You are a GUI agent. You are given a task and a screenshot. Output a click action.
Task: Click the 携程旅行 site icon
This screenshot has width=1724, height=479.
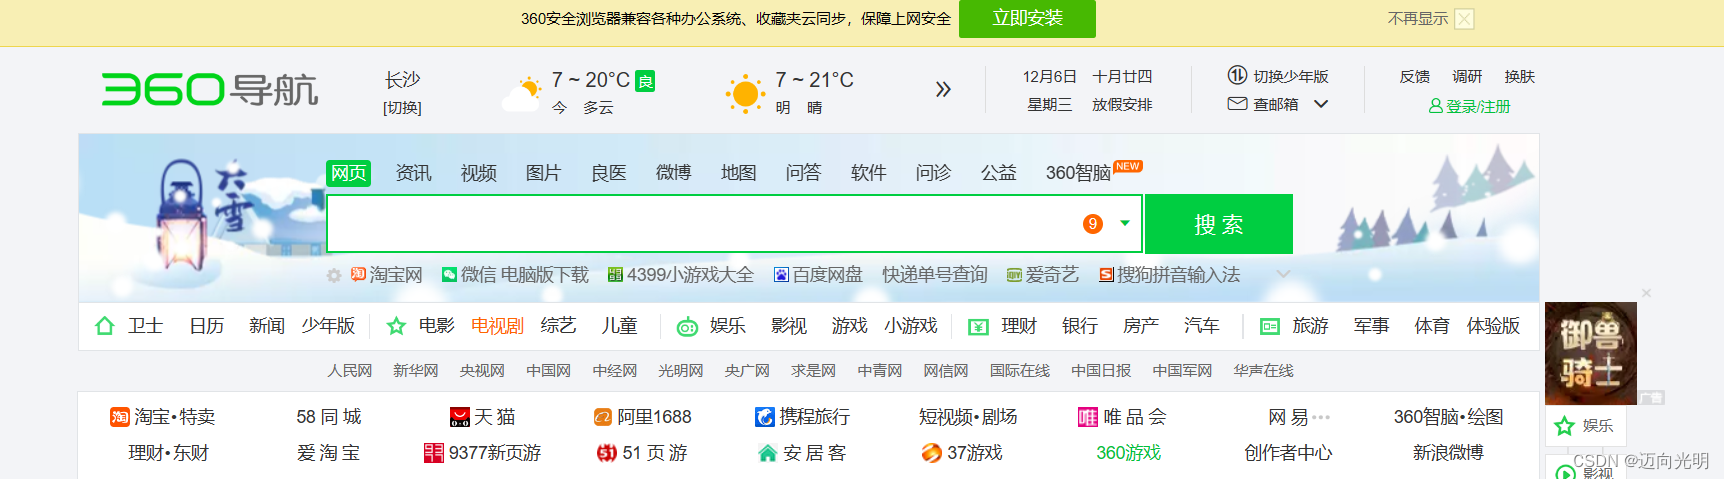coord(765,417)
